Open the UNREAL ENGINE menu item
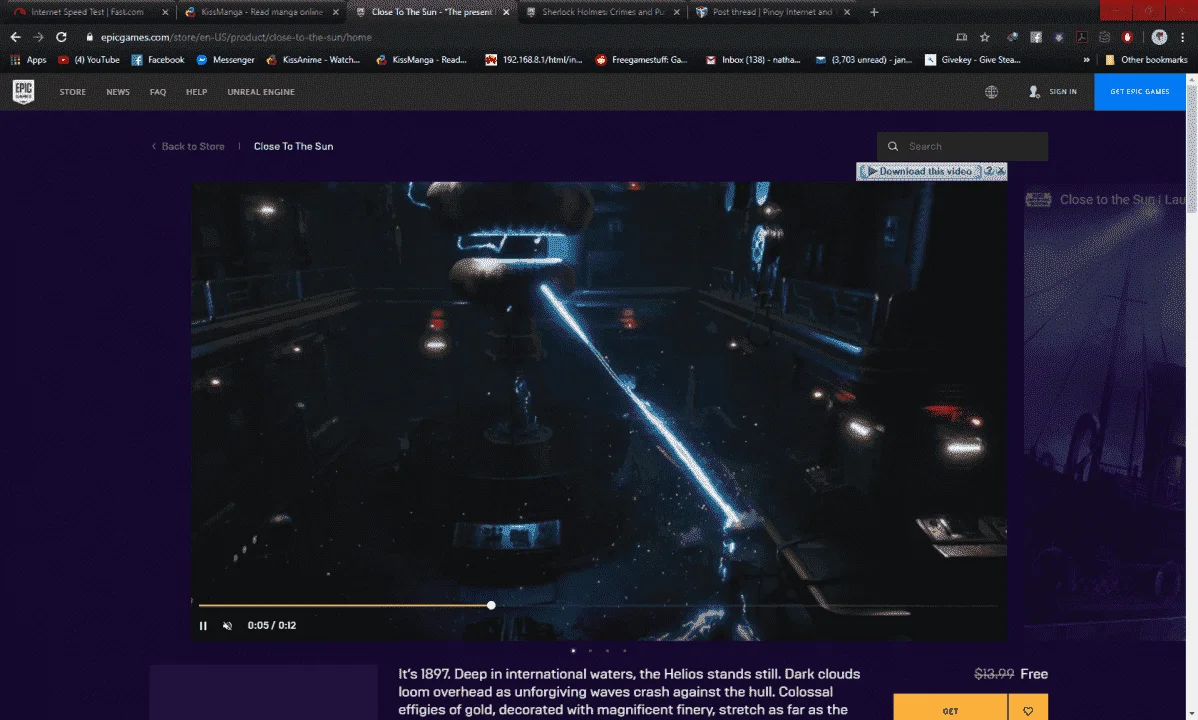 (261, 92)
